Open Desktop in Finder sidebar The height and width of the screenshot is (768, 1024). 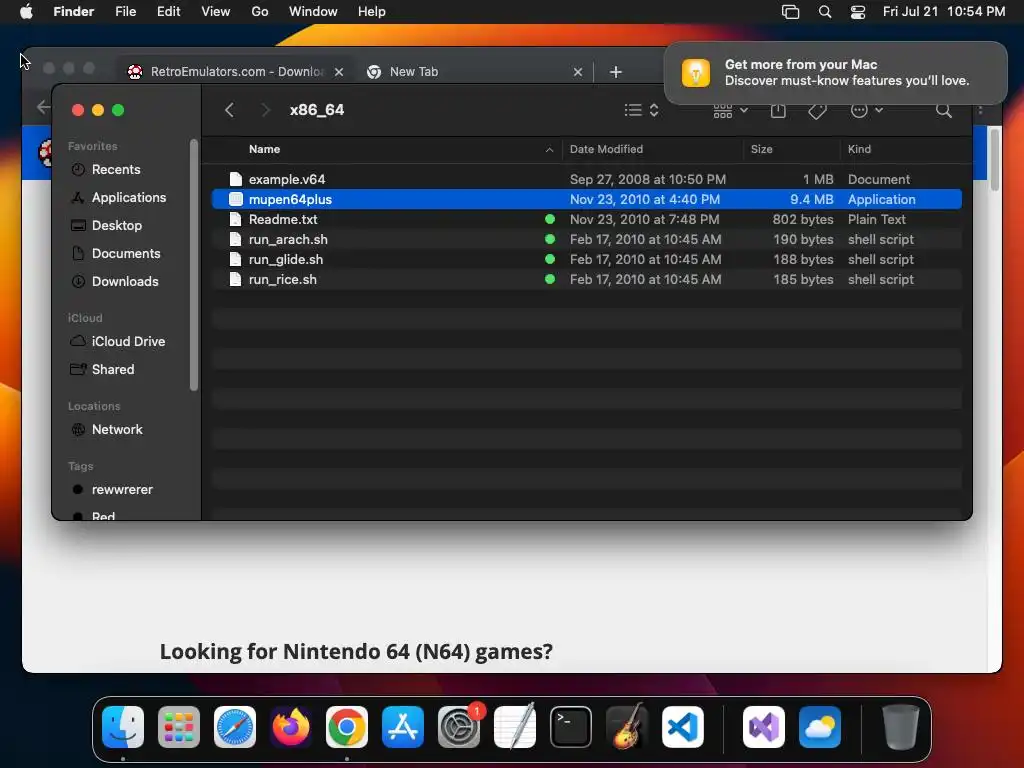click(106, 225)
